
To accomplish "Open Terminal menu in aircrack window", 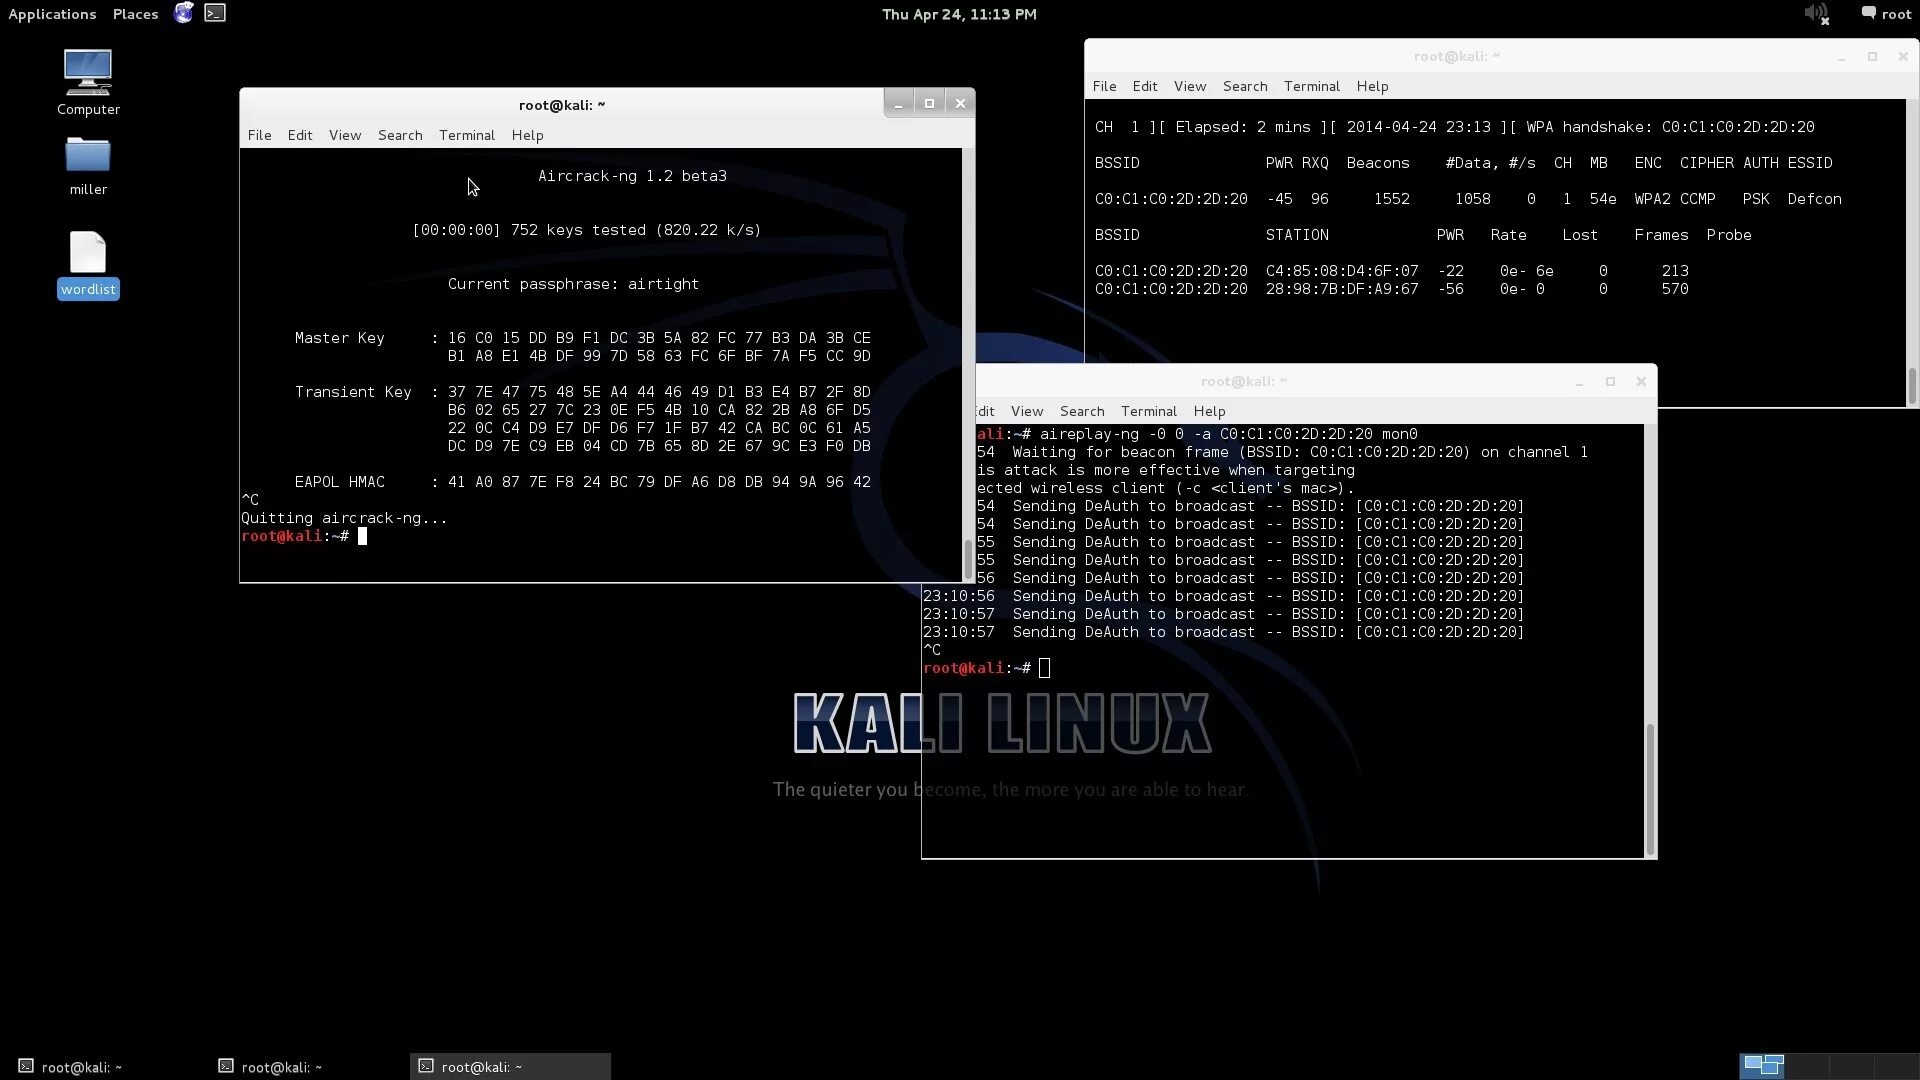I will point(466,135).
